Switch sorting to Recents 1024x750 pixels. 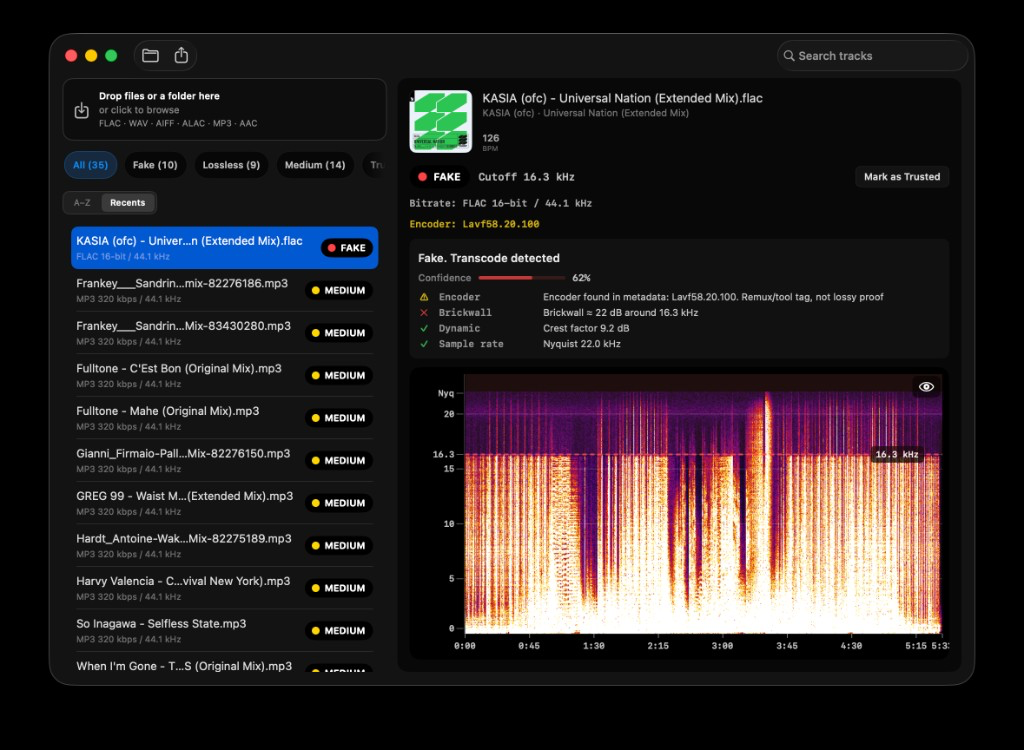tap(127, 203)
